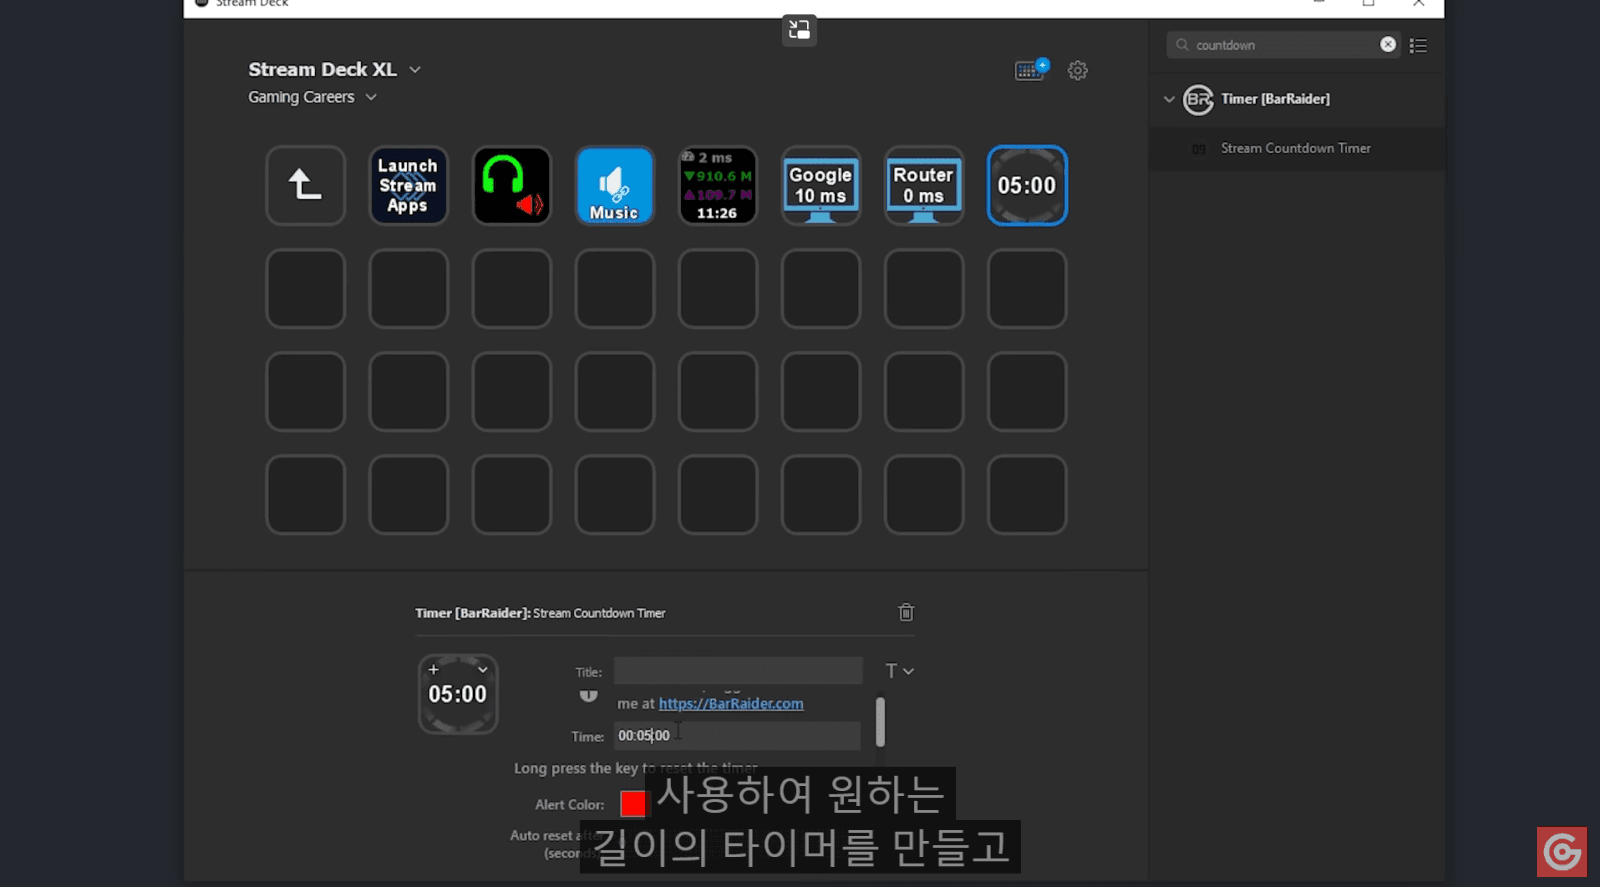Open the Stream Deck store keyboard icon

click(x=1031, y=70)
